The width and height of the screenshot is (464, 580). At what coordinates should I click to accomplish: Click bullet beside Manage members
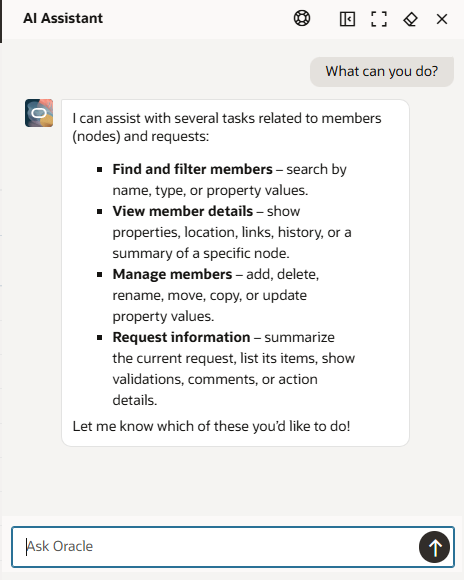point(100,275)
